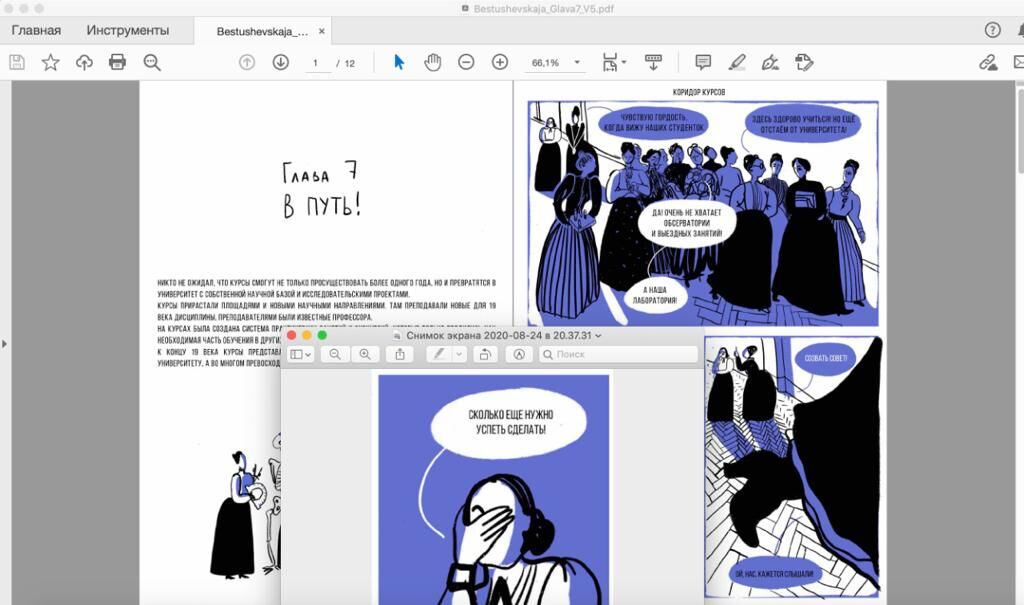Expand the Preview window title chevron

coord(598,336)
